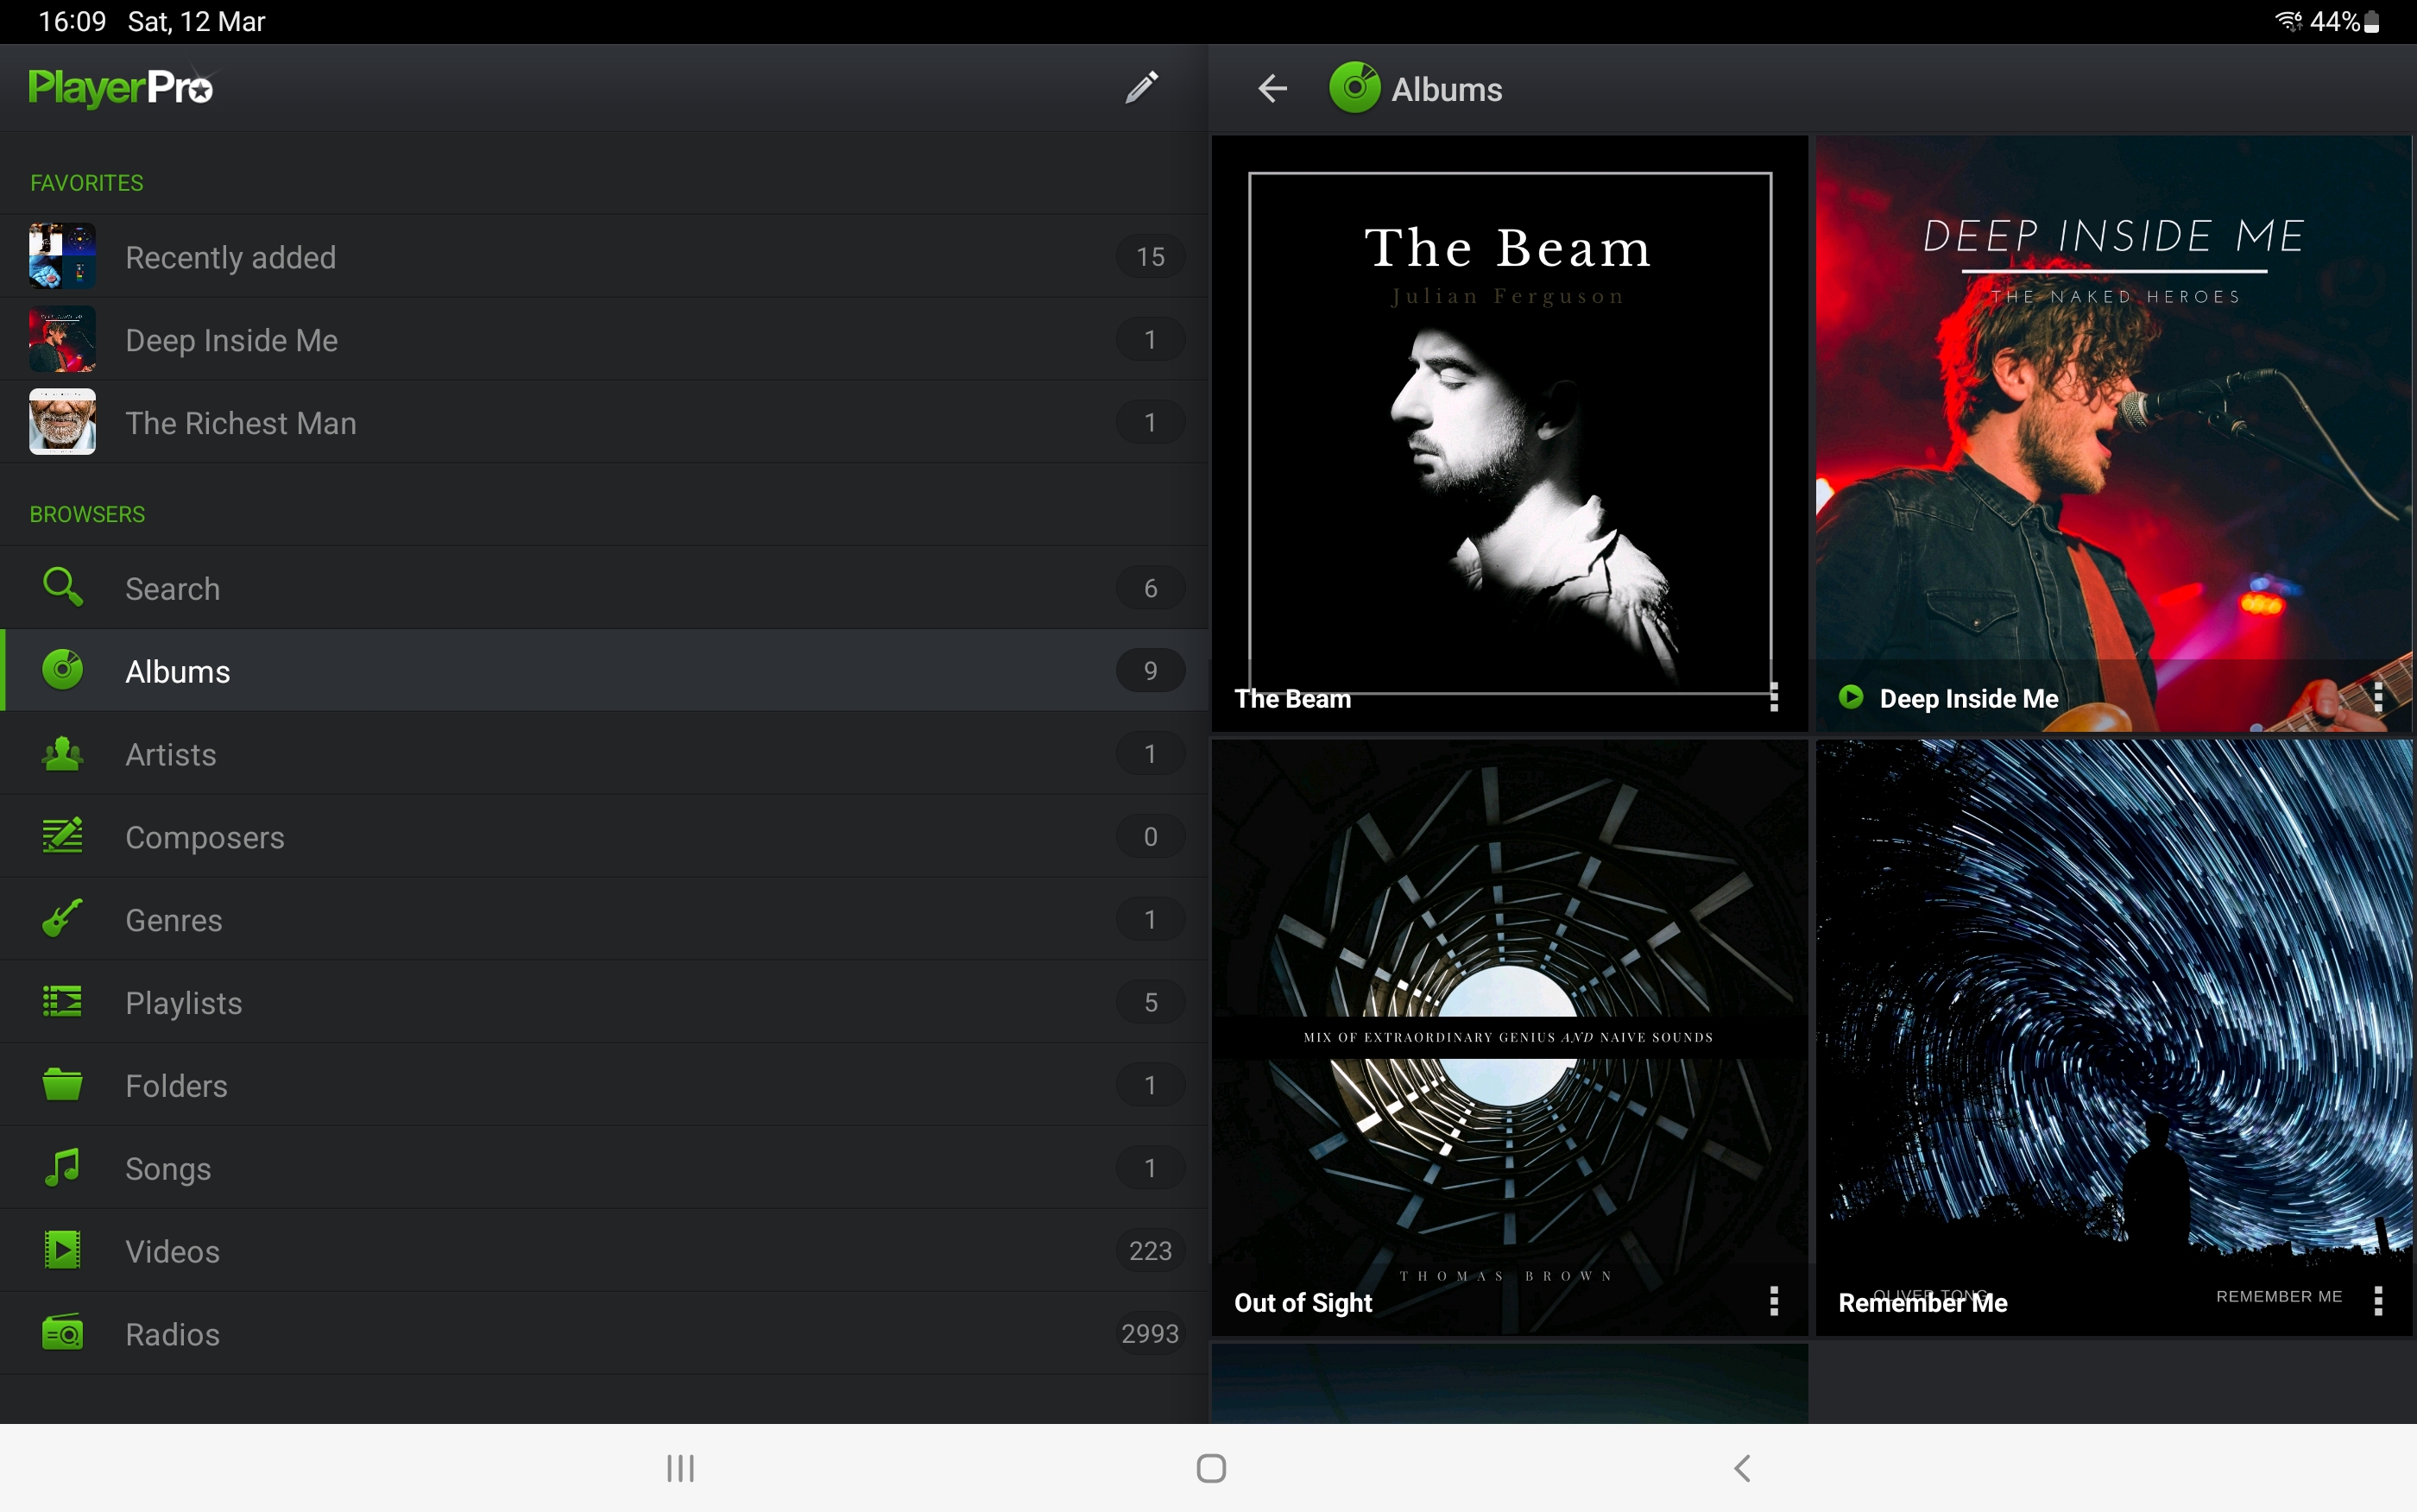Open the Genres guitar icon

62,918
